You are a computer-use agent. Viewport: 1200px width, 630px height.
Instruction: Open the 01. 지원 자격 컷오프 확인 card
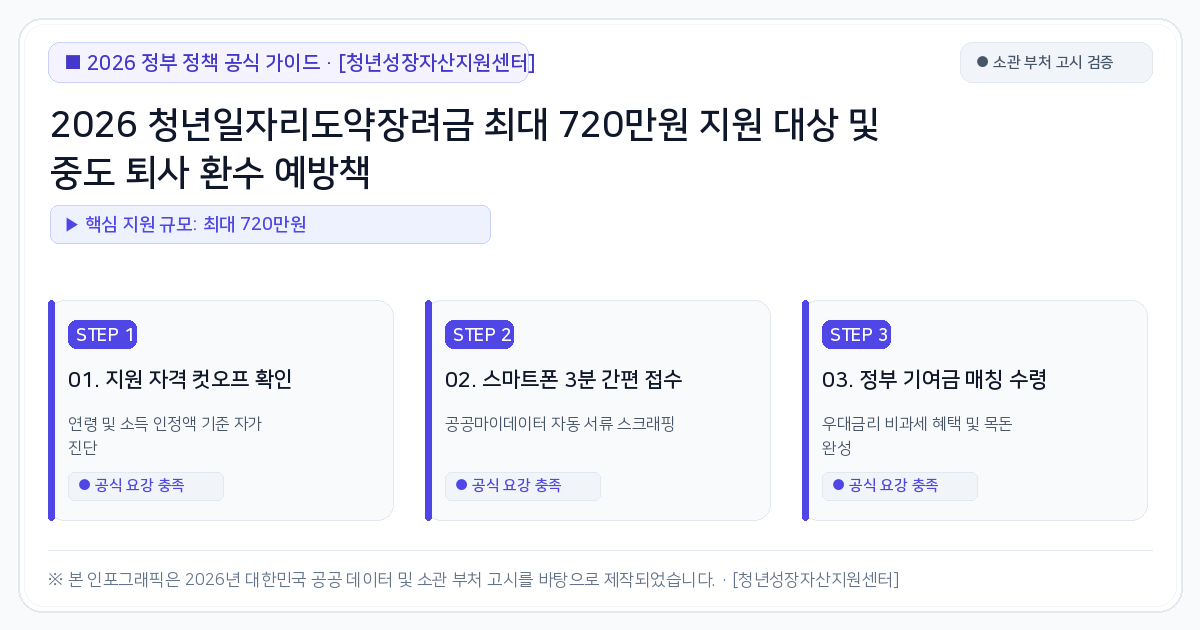(221, 410)
